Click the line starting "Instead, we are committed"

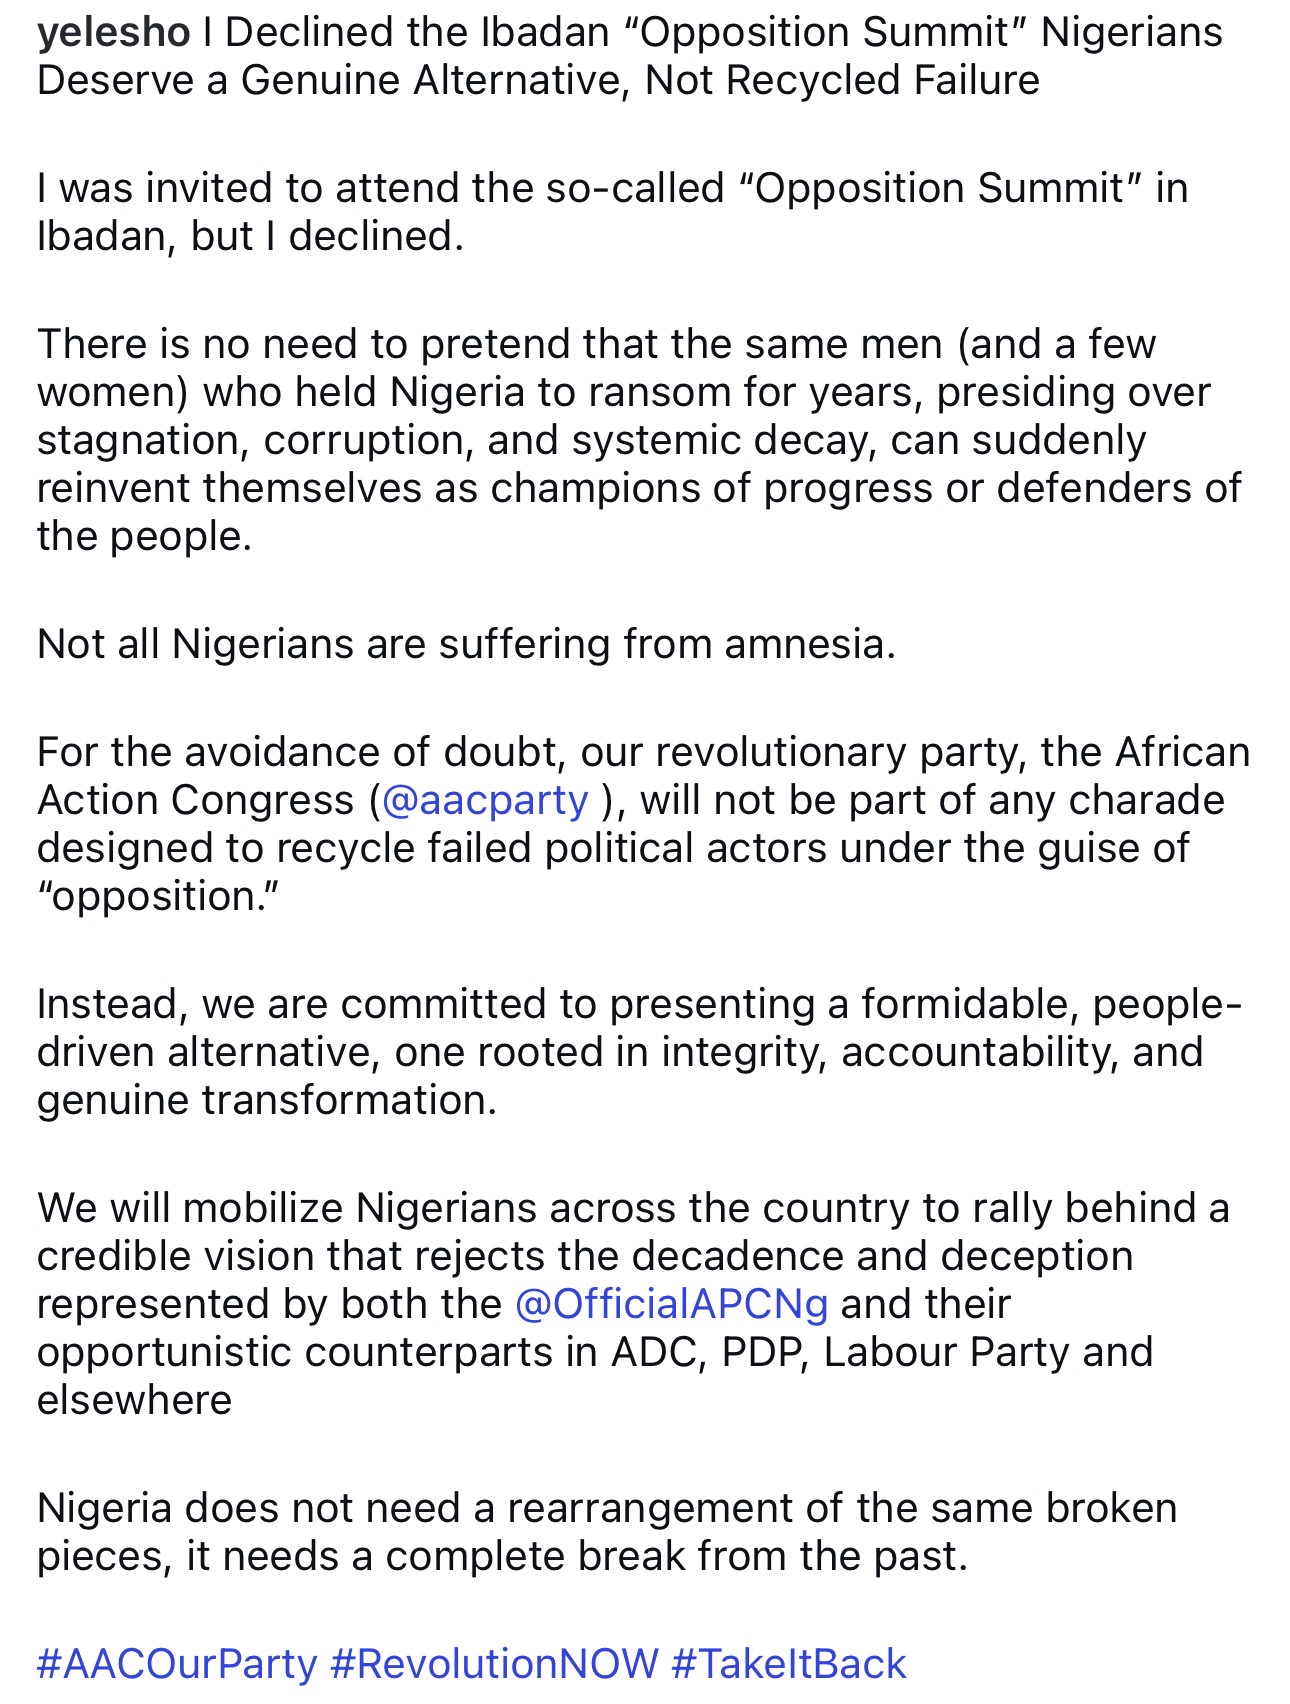click(639, 1004)
